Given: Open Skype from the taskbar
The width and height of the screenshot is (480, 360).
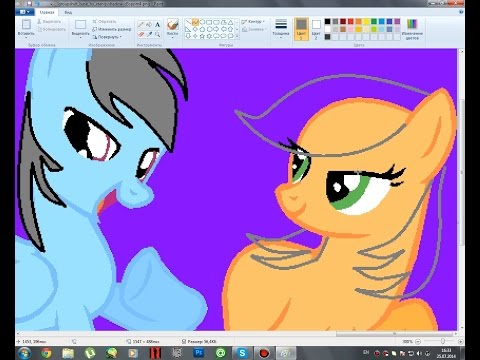Looking at the screenshot, I should pos(242,353).
